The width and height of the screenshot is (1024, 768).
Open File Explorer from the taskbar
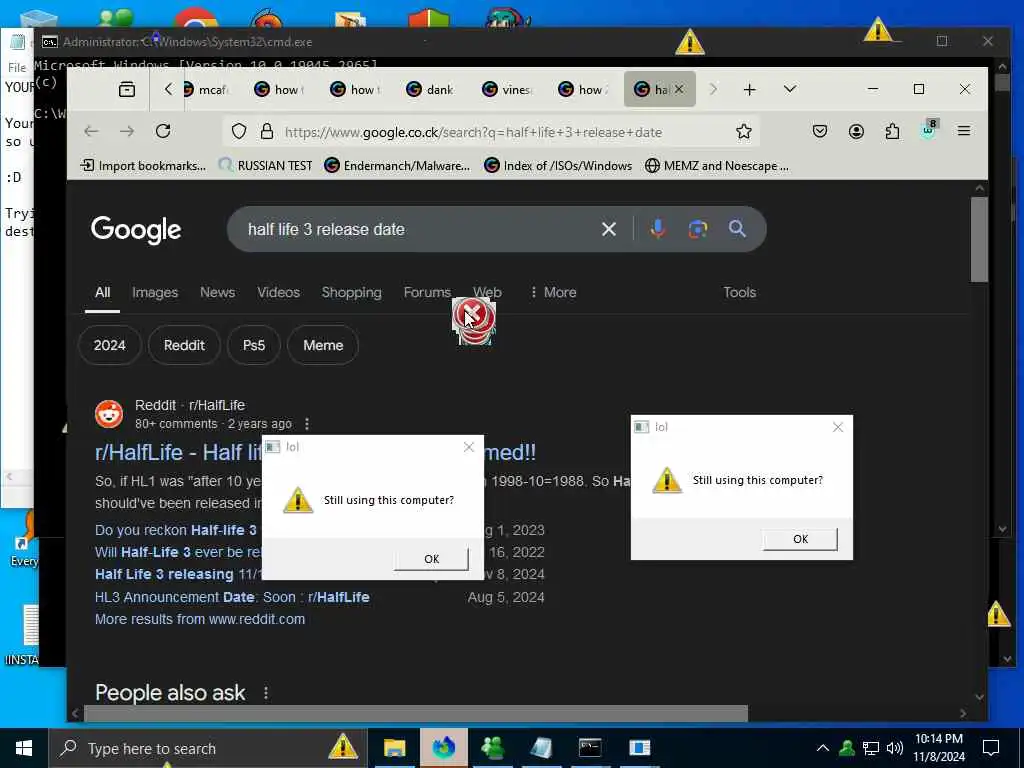[x=394, y=748]
